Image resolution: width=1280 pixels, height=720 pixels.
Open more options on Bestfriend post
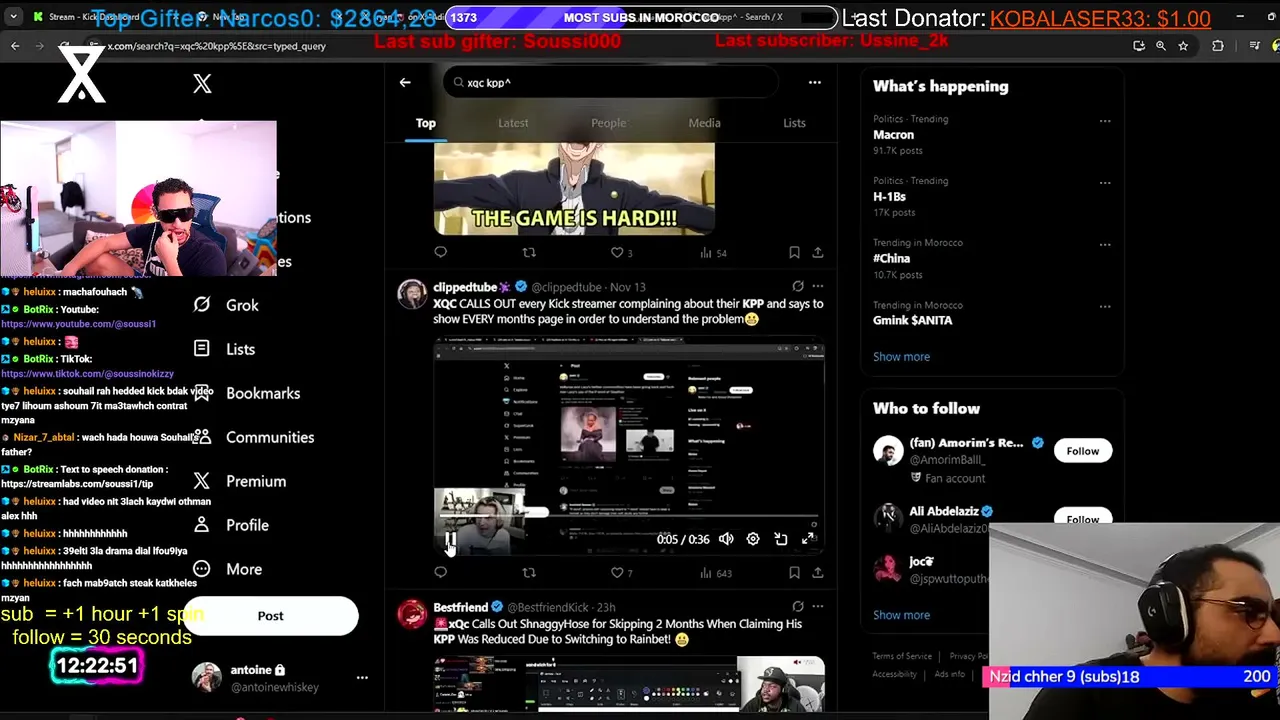[x=818, y=607]
